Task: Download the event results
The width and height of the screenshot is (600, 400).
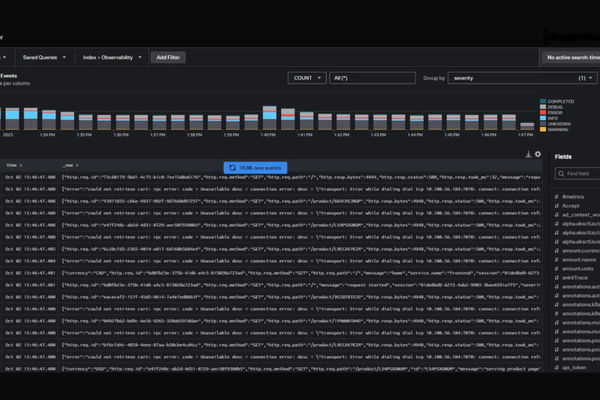Action: point(528,154)
